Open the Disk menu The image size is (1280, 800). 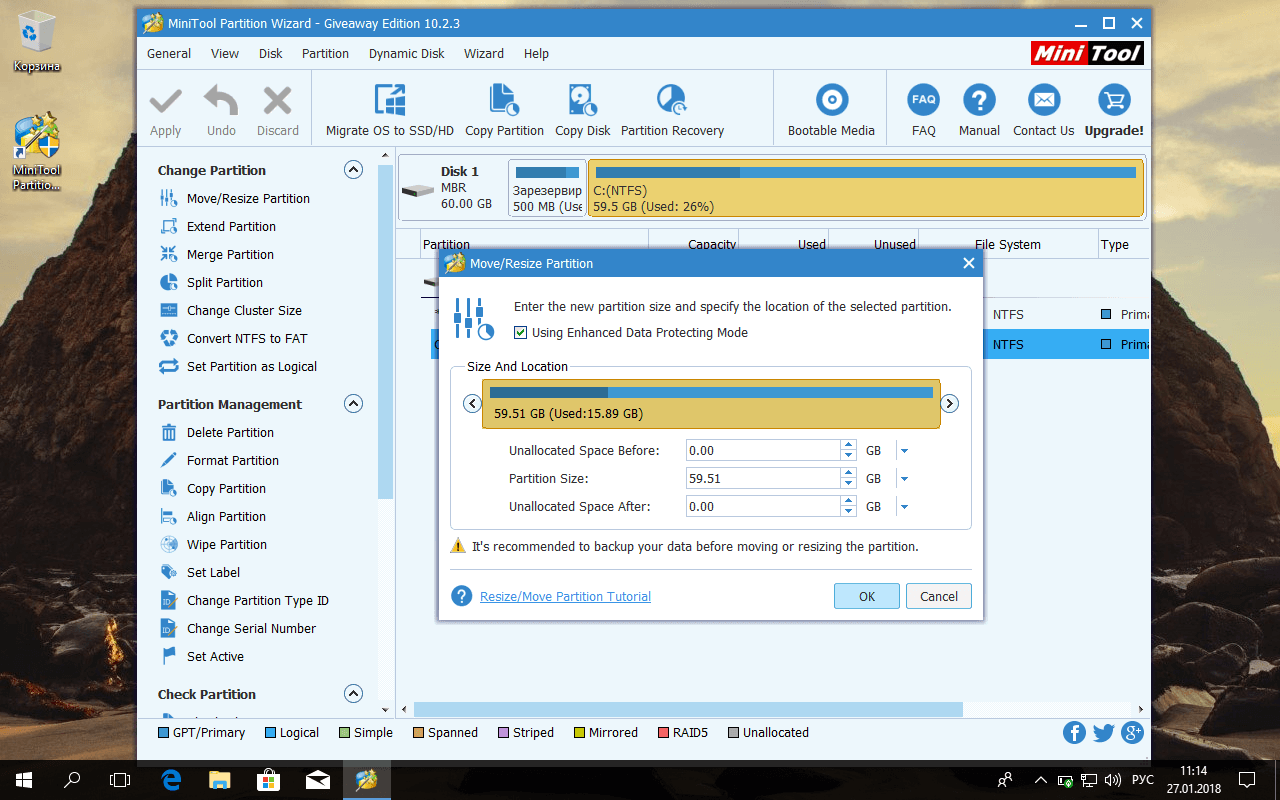tap(271, 54)
